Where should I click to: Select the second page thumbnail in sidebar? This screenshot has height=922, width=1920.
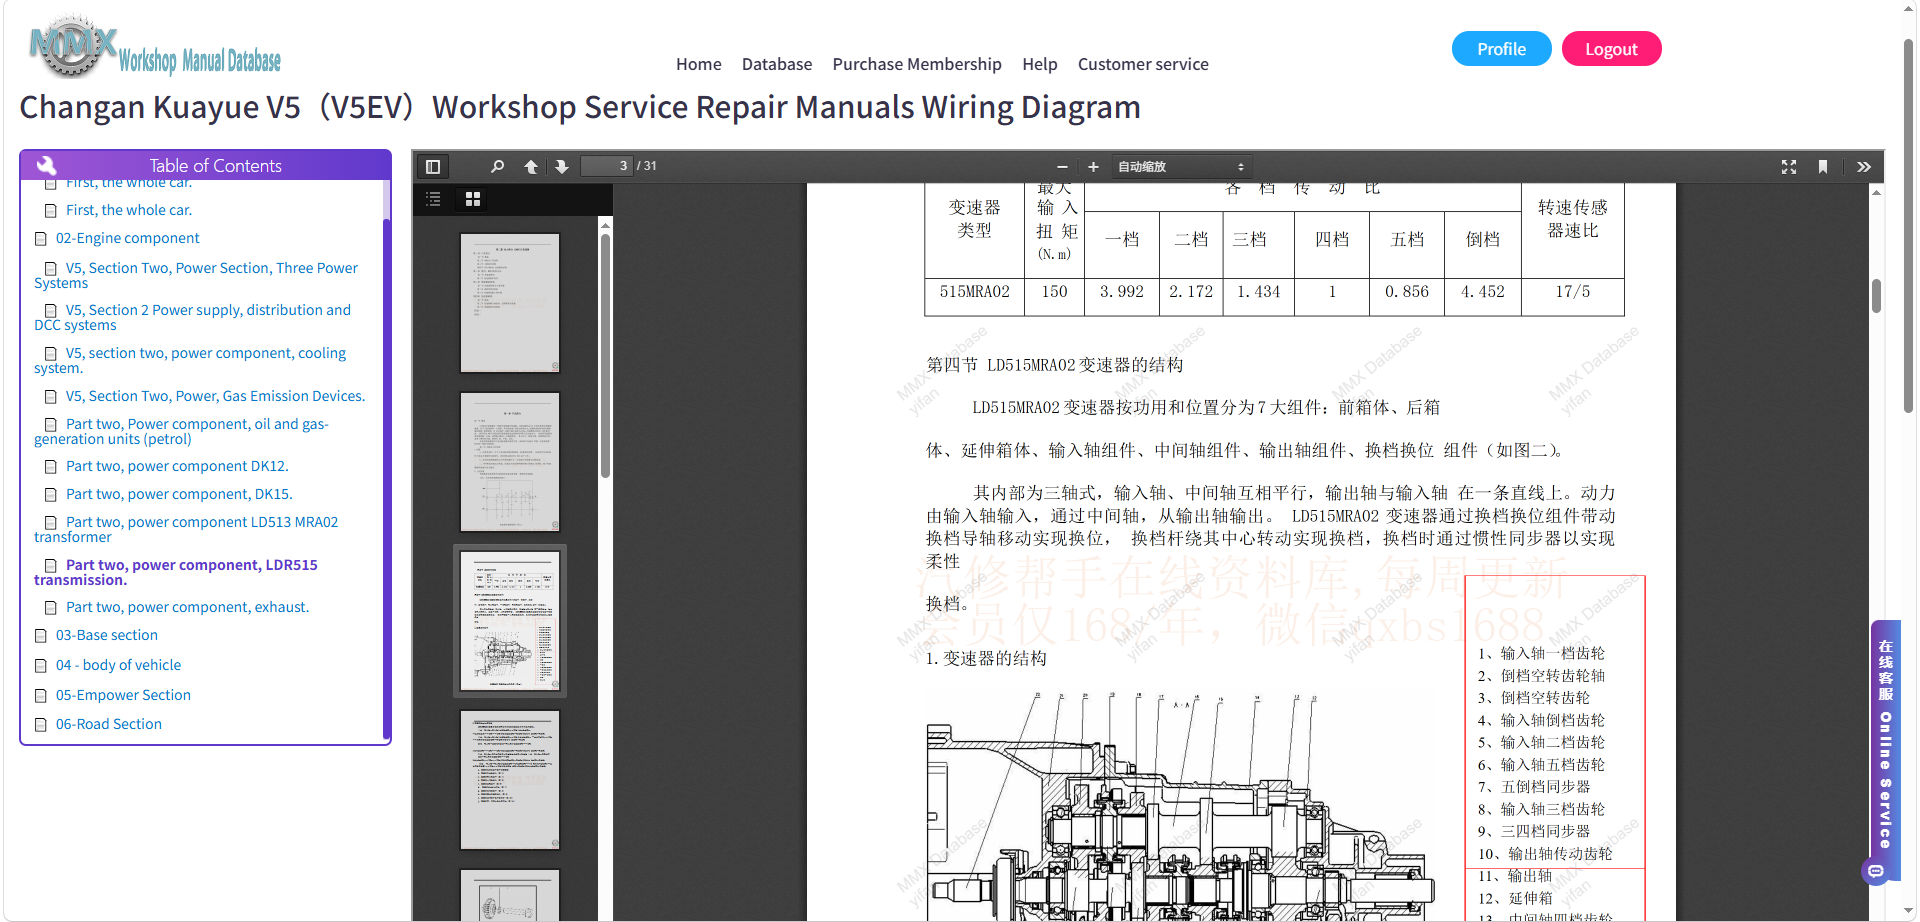[x=510, y=462]
